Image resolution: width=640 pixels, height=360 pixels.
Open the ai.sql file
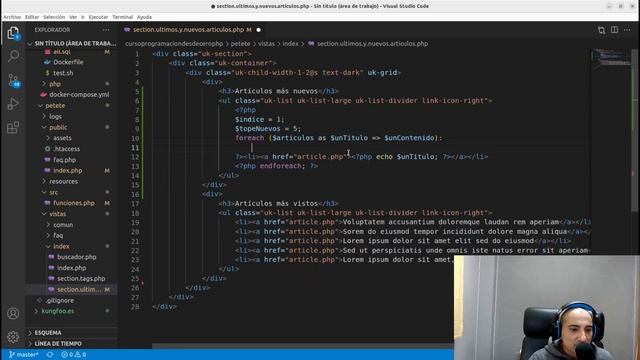pos(62,52)
